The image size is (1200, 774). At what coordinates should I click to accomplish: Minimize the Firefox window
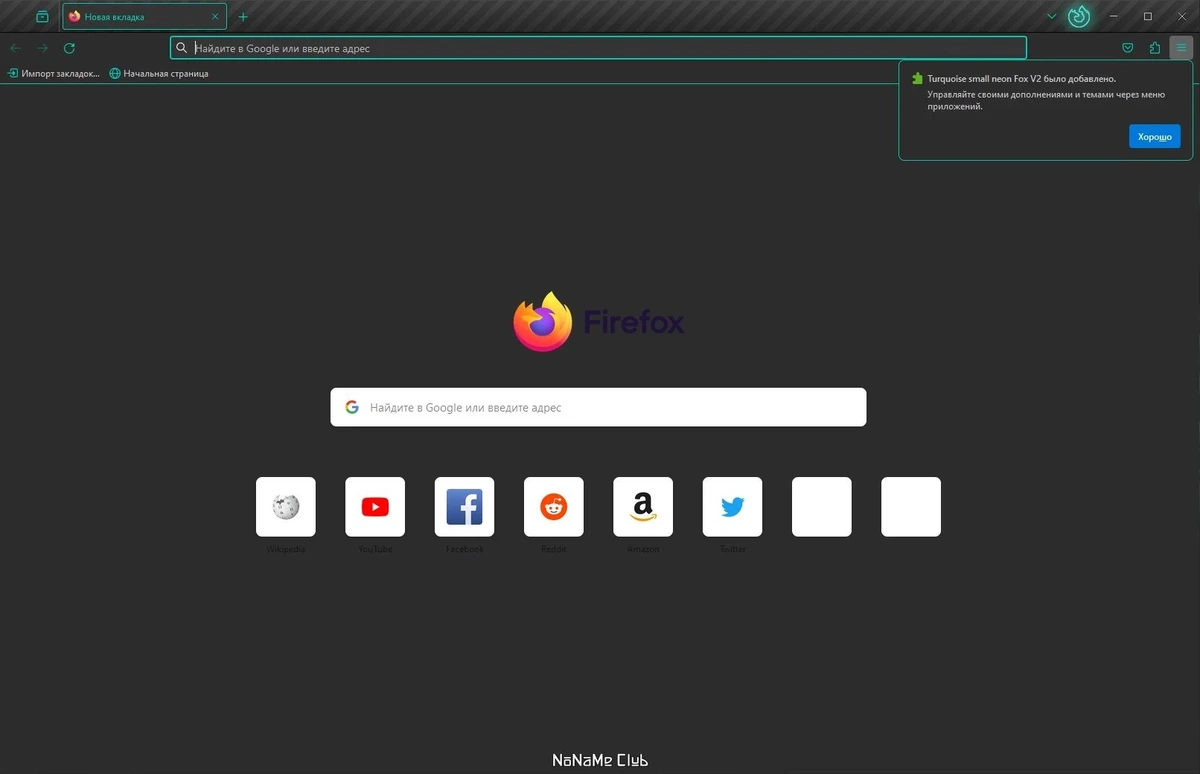pos(1114,16)
